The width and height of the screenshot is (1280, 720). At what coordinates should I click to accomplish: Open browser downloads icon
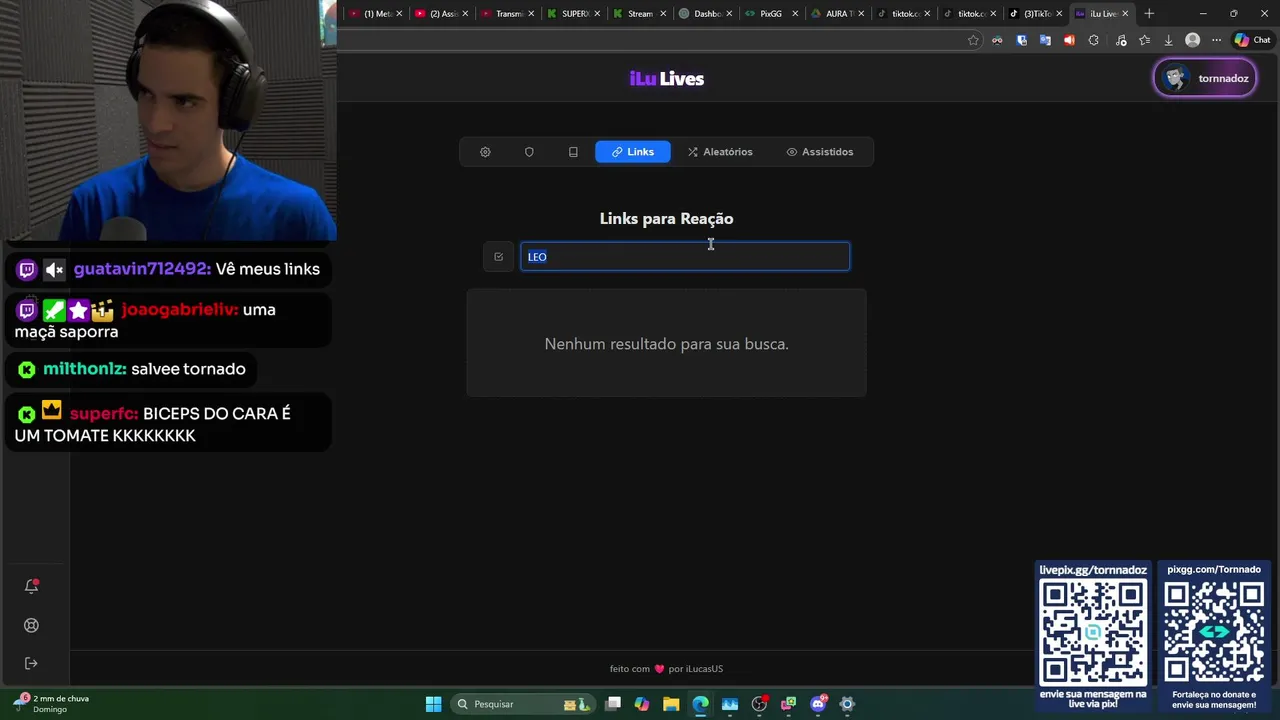coord(1168,40)
